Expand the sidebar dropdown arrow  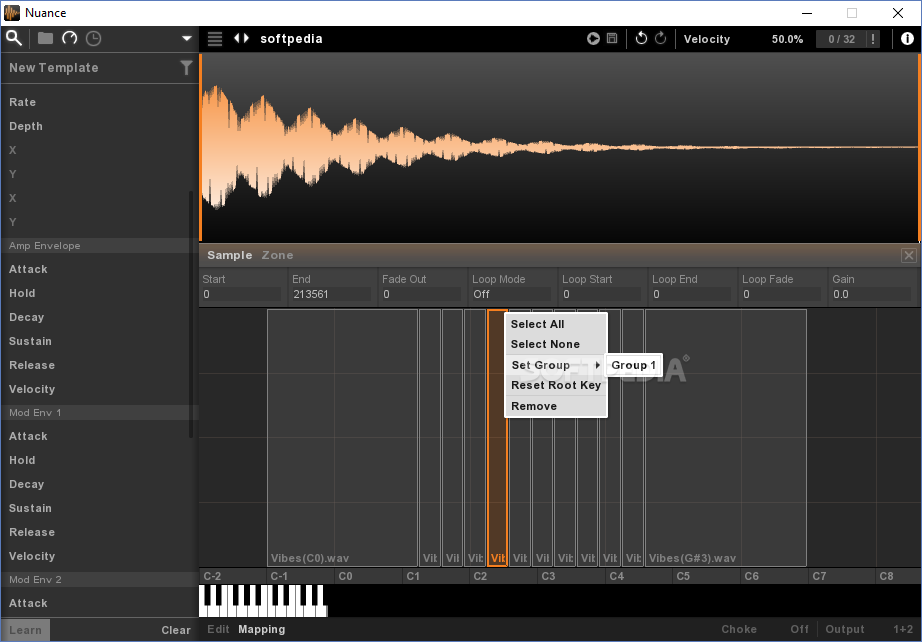tap(186, 39)
